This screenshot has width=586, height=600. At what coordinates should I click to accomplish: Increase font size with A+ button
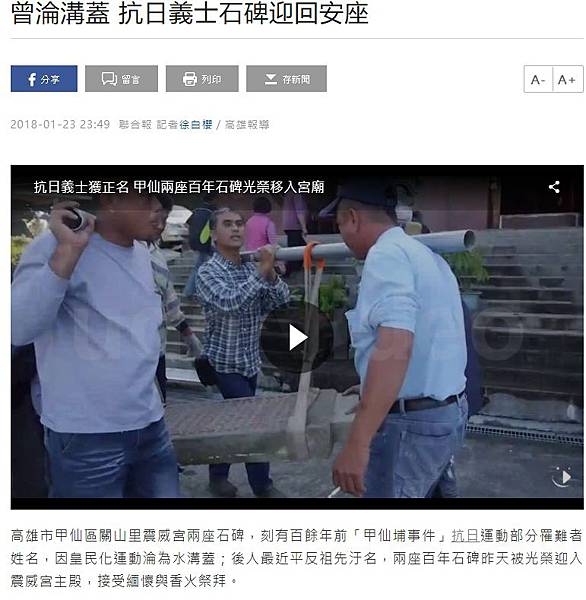pyautogui.click(x=567, y=80)
